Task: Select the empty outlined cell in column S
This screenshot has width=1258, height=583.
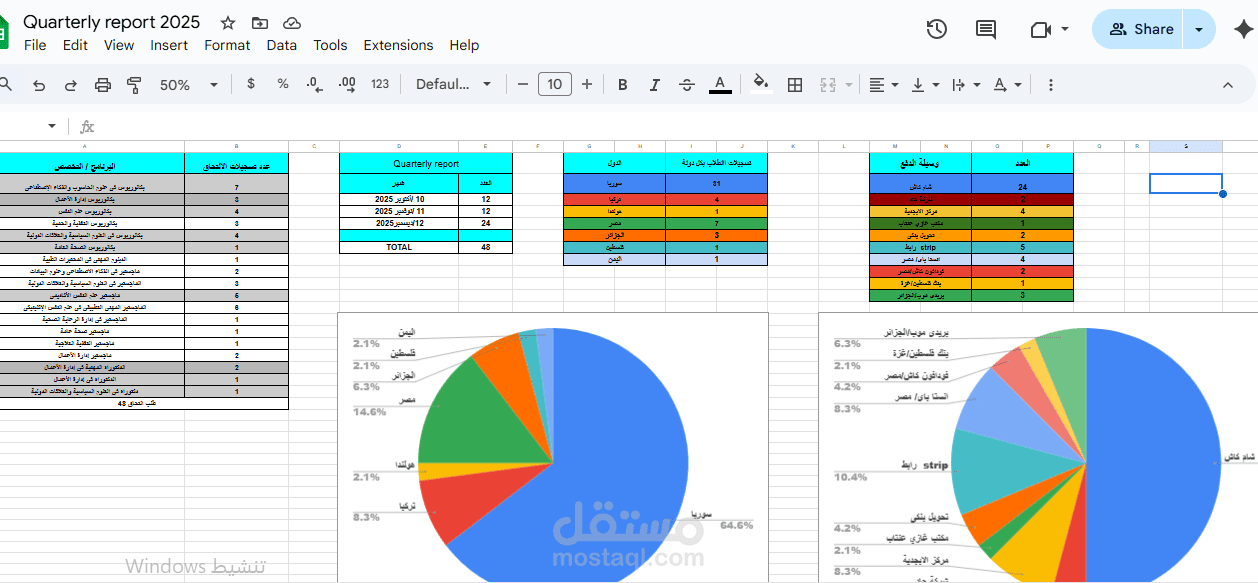Action: click(x=1186, y=183)
